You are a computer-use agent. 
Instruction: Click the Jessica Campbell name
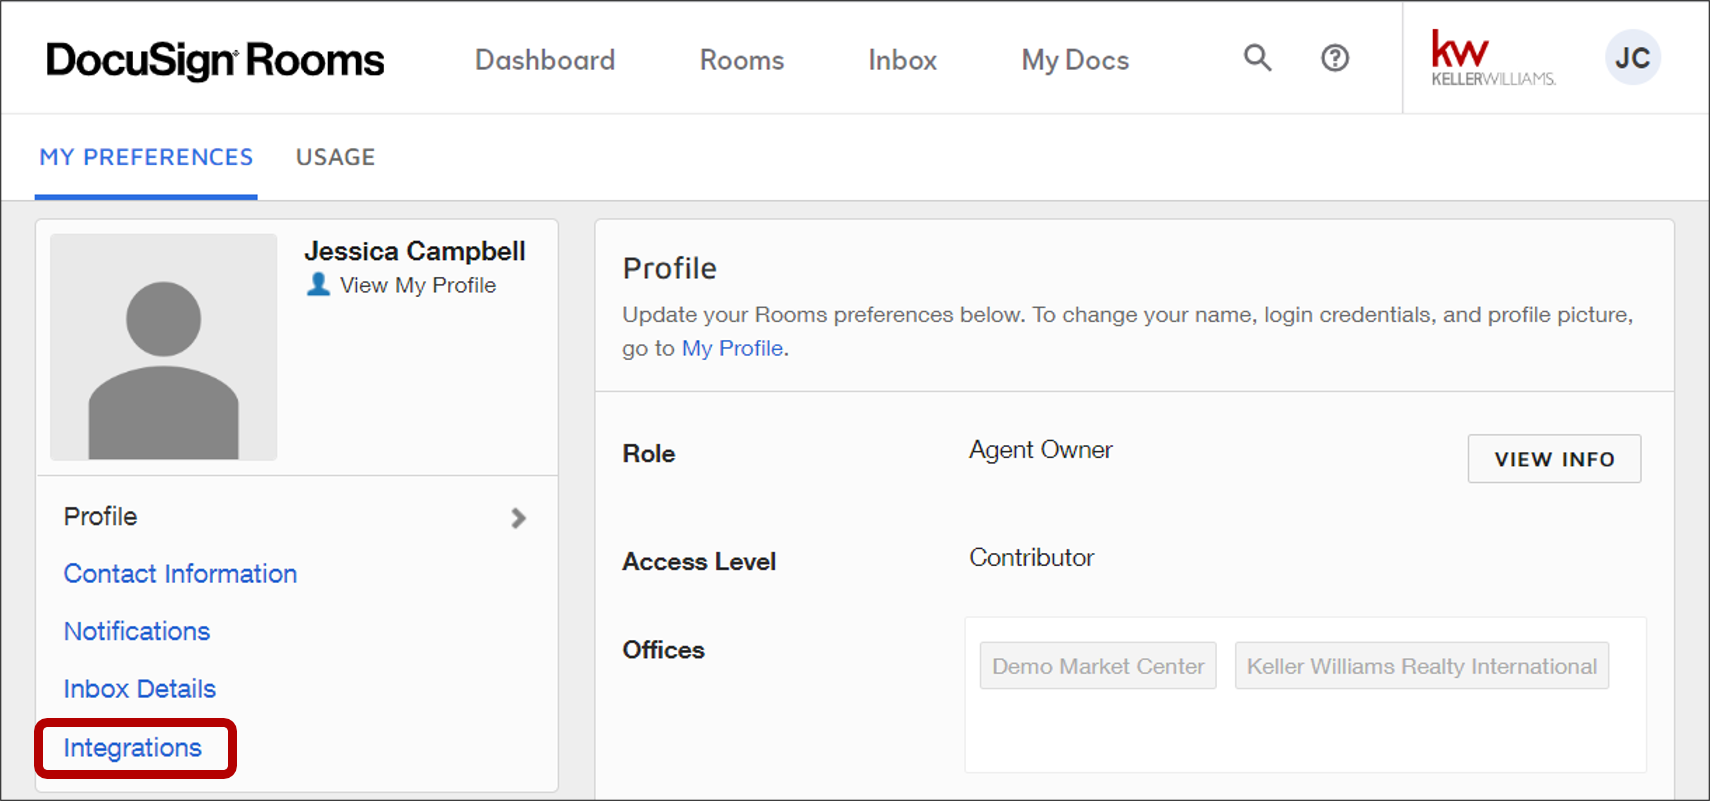(x=415, y=251)
